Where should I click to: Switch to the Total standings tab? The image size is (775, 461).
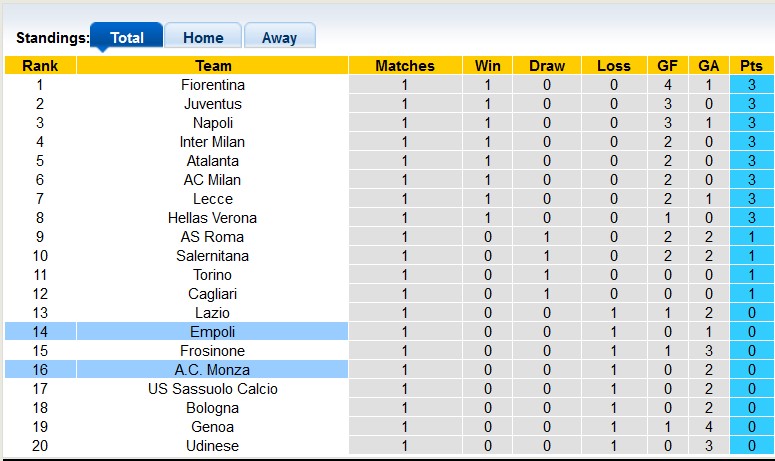tap(126, 38)
